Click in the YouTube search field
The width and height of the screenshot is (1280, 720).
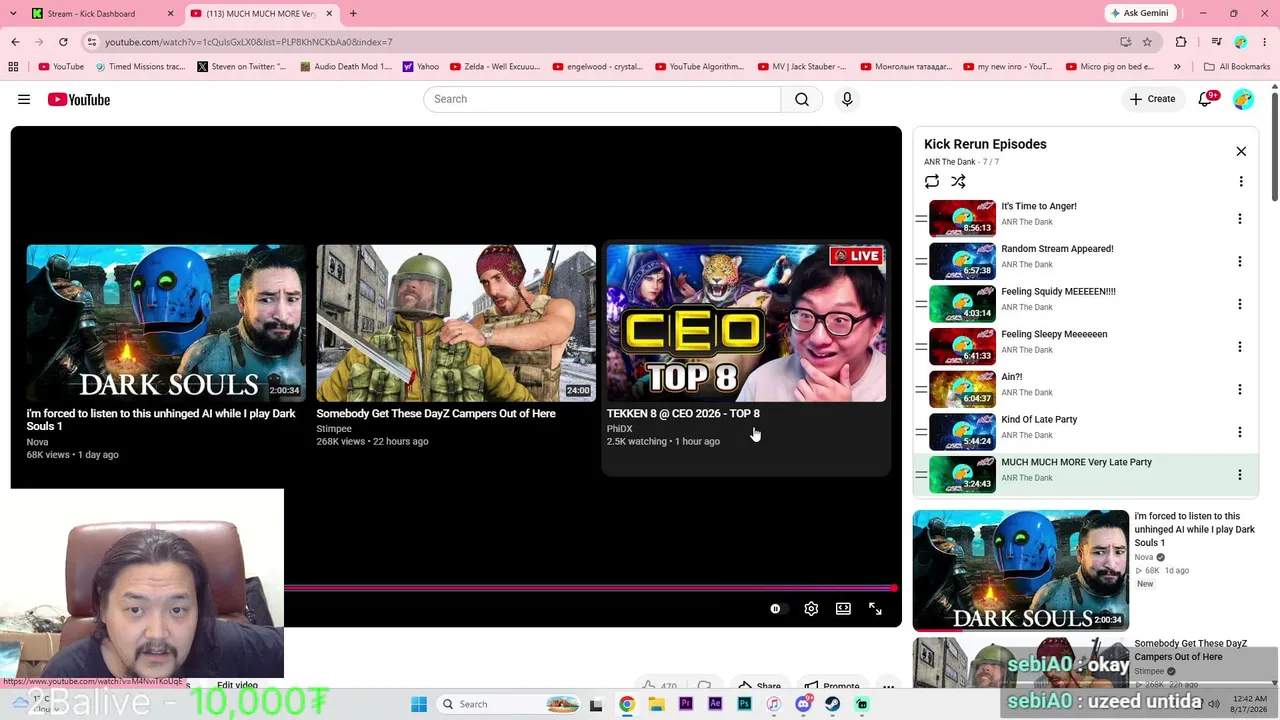click(x=602, y=99)
